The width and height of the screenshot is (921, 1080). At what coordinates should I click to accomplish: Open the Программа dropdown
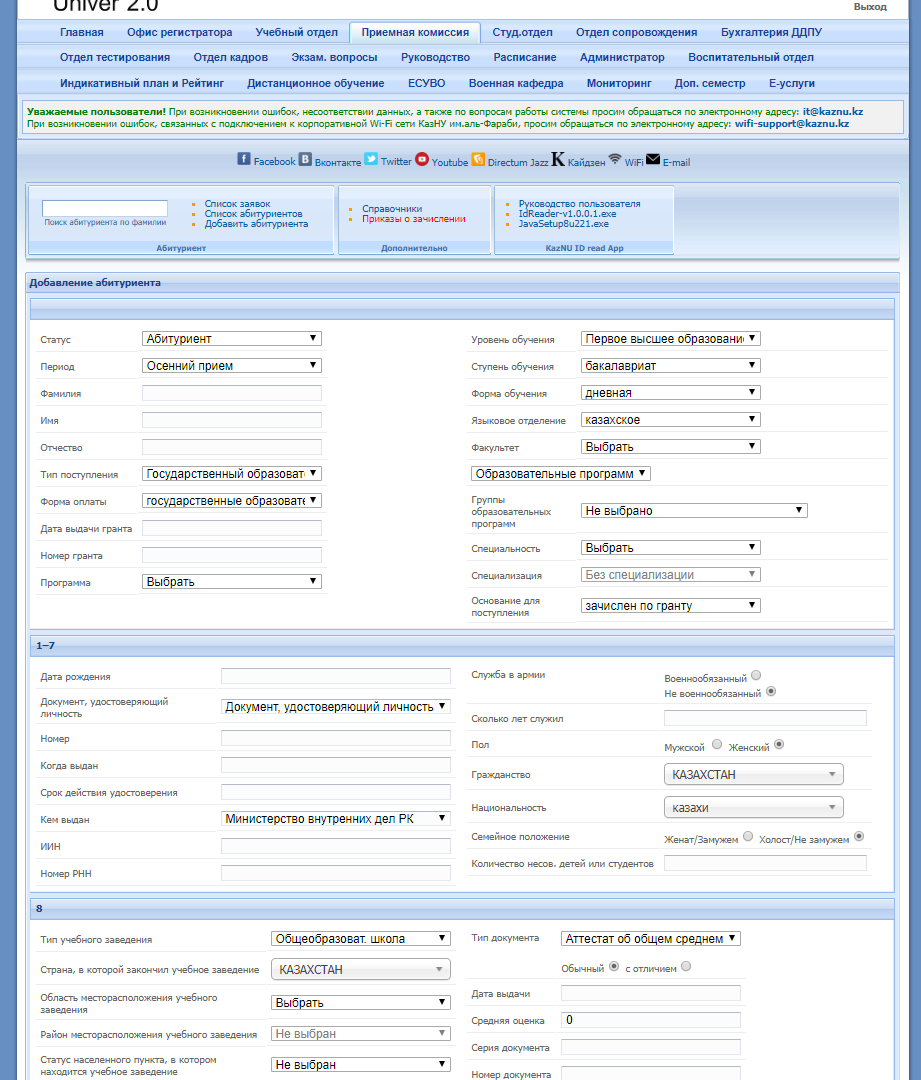[231, 581]
